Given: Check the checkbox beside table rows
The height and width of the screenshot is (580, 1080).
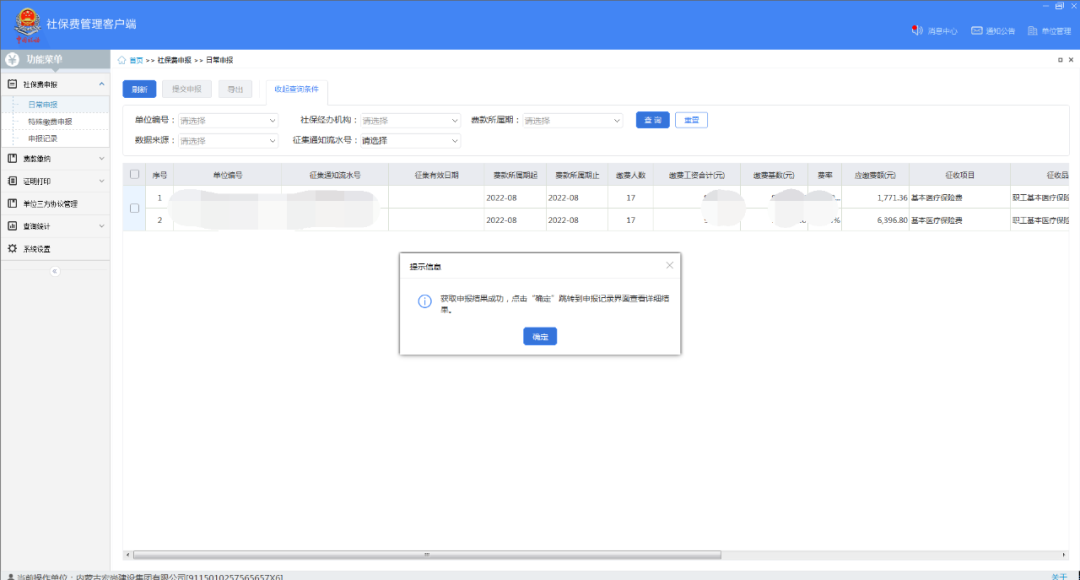Looking at the screenshot, I should 134,208.
